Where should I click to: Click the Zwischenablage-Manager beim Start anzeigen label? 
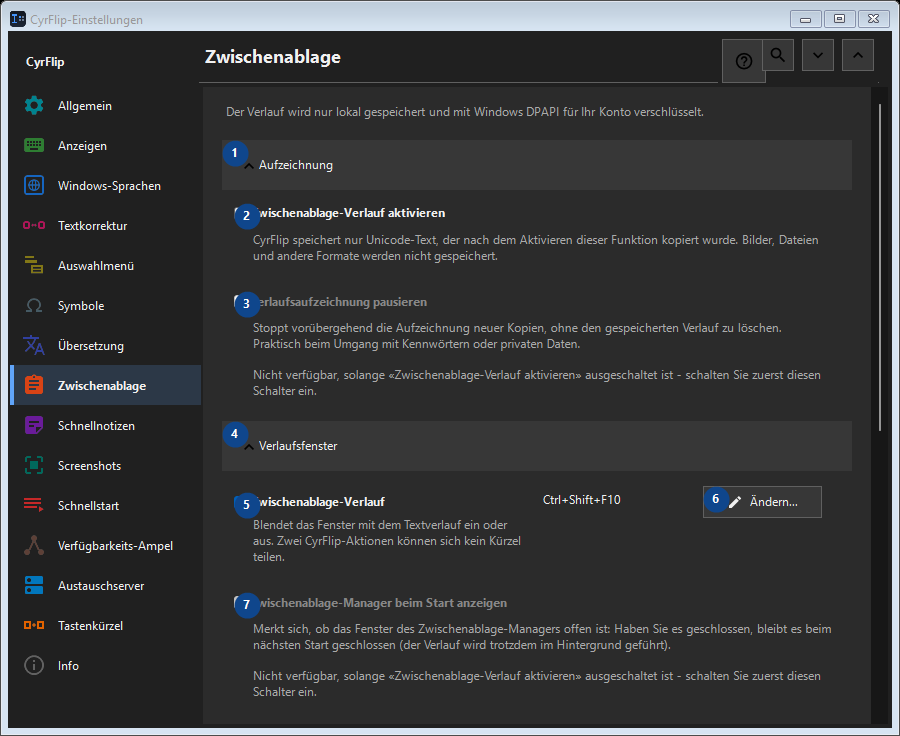point(380,603)
